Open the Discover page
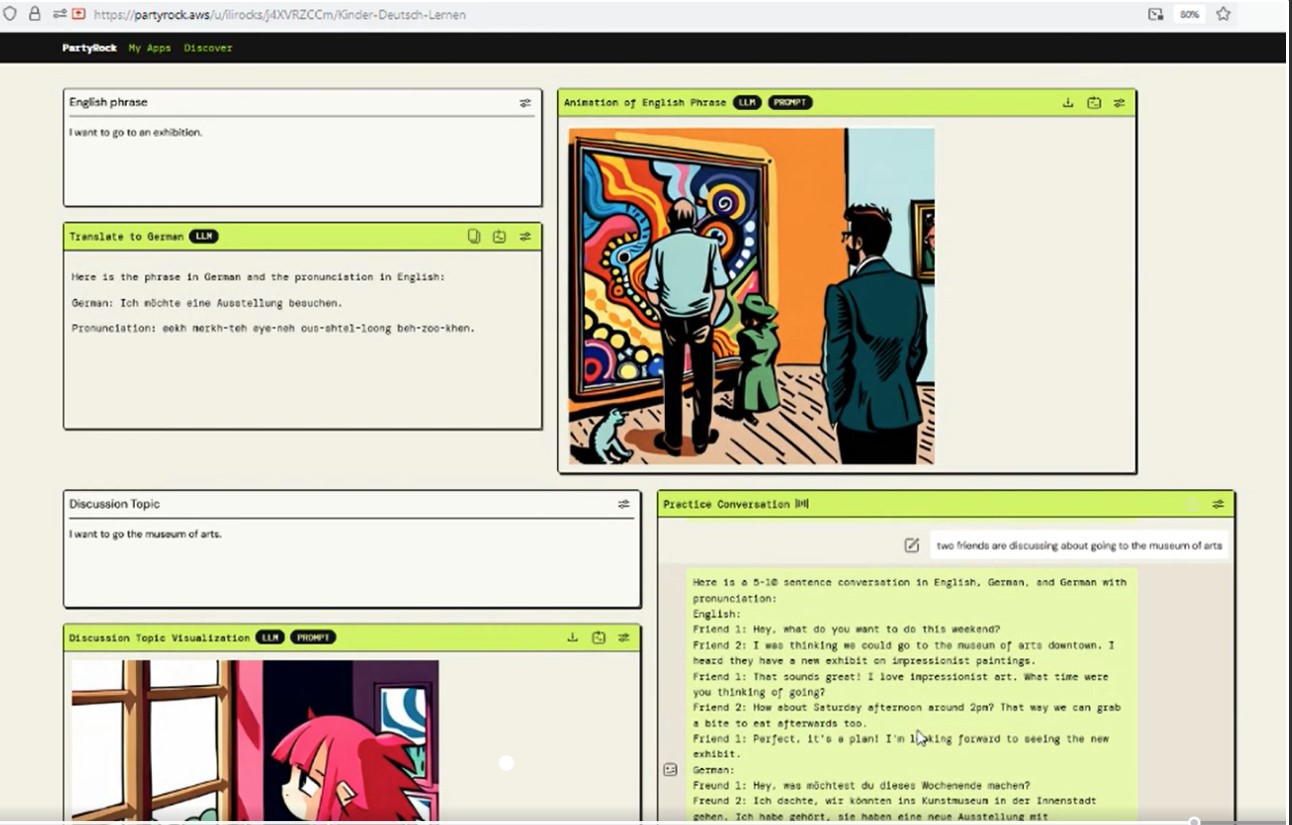The width and height of the screenshot is (1292, 825). click(208, 48)
